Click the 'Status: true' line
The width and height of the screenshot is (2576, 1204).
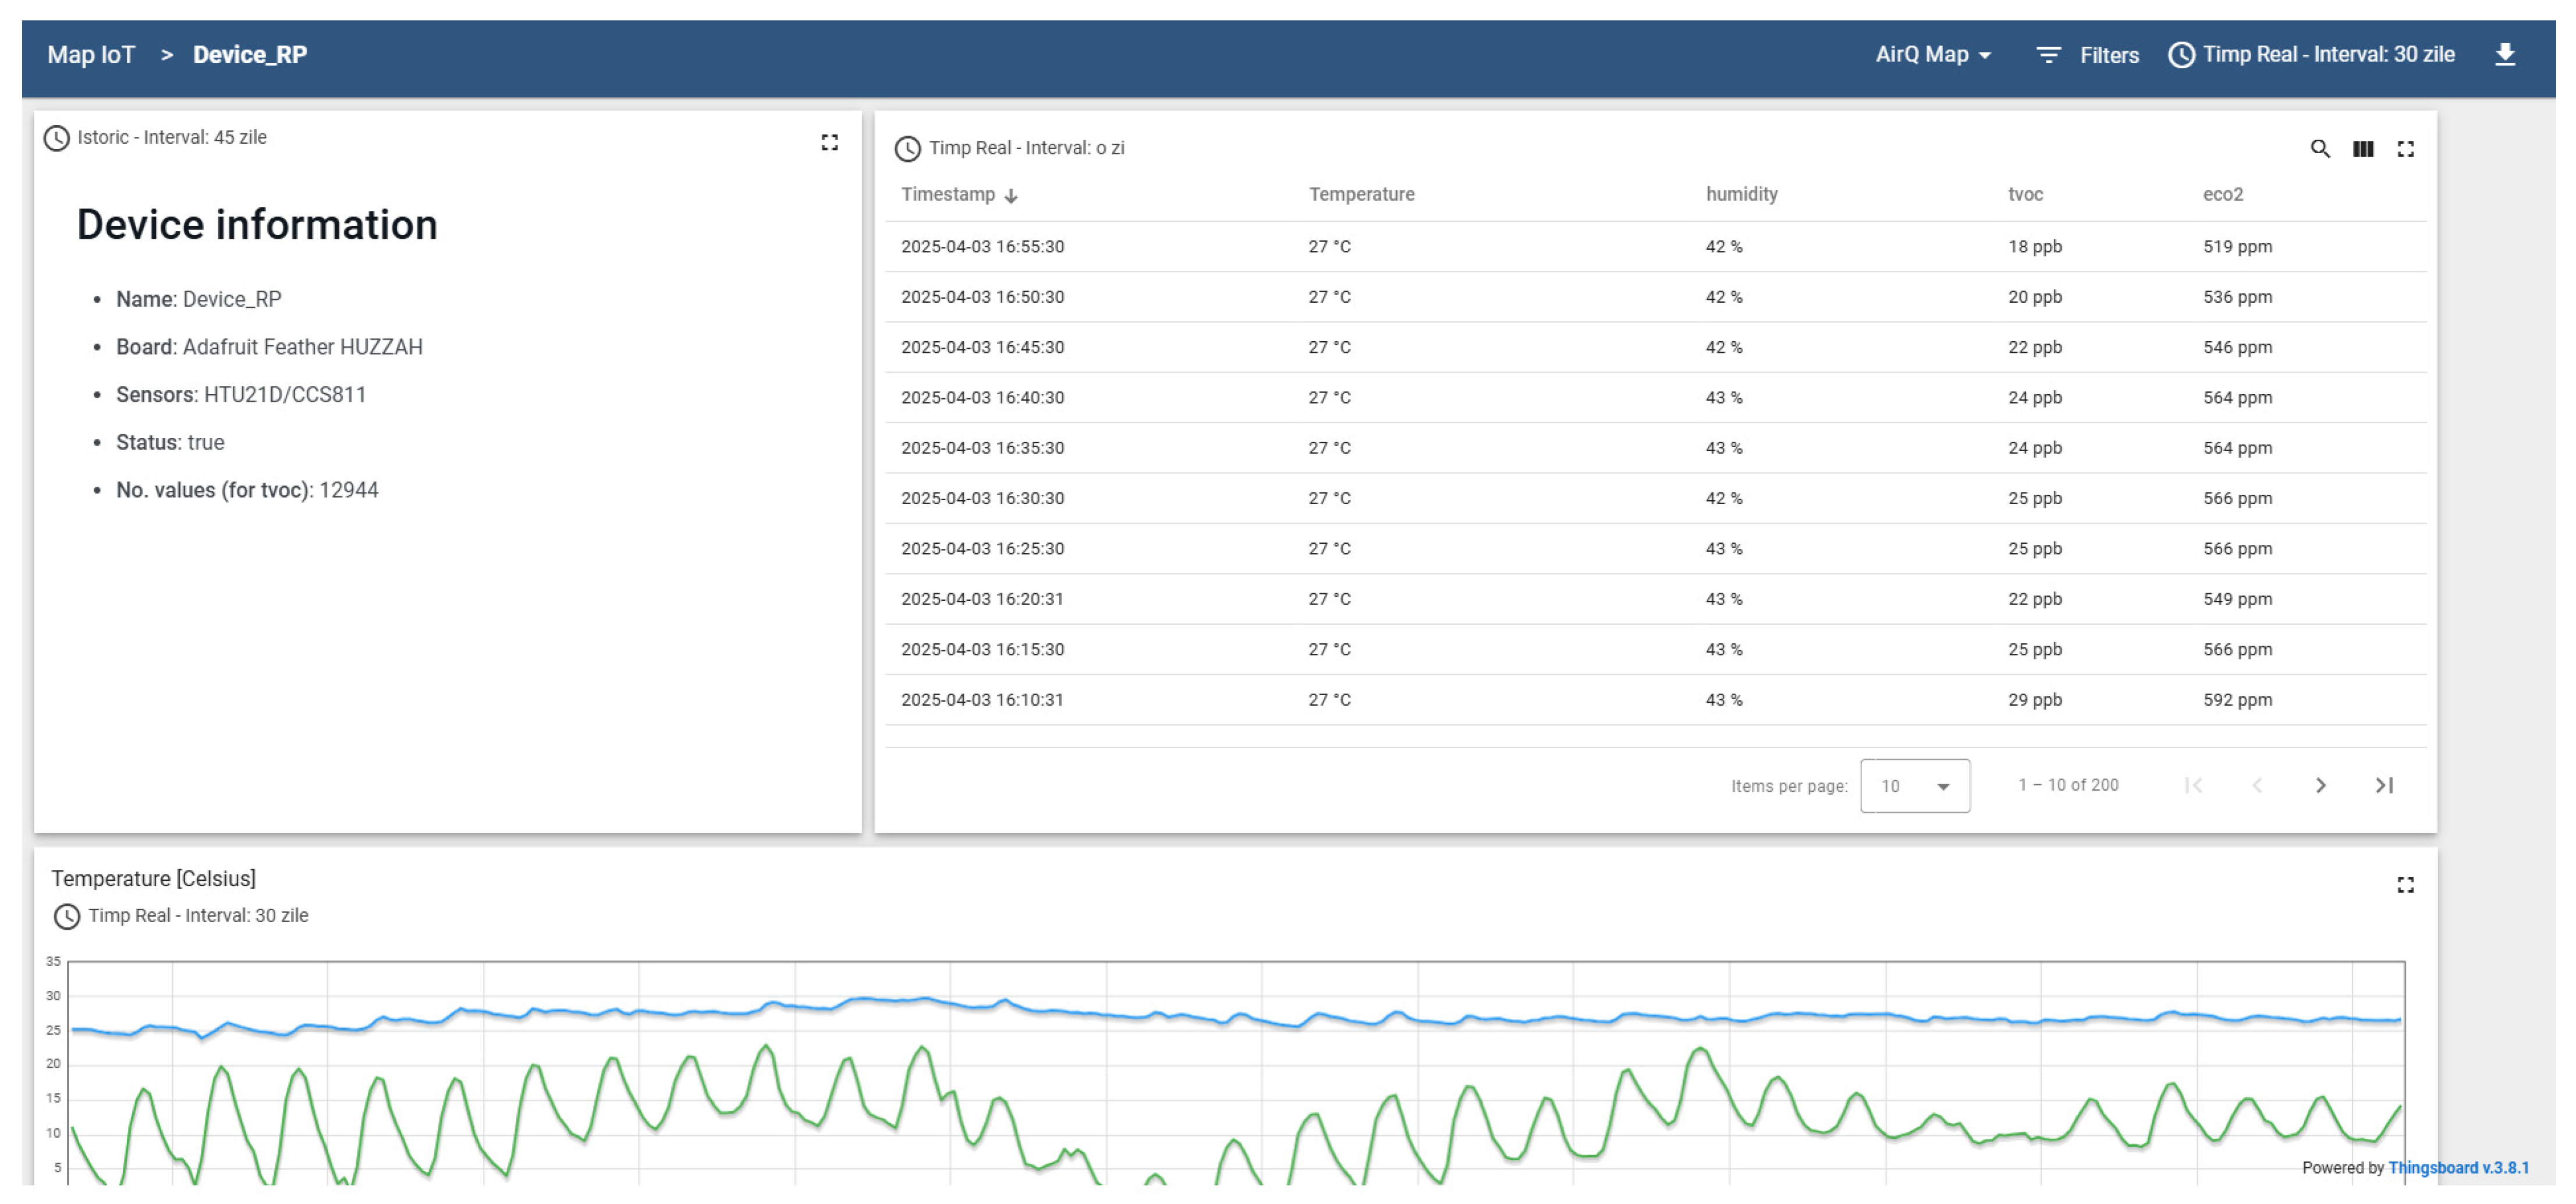(170, 442)
